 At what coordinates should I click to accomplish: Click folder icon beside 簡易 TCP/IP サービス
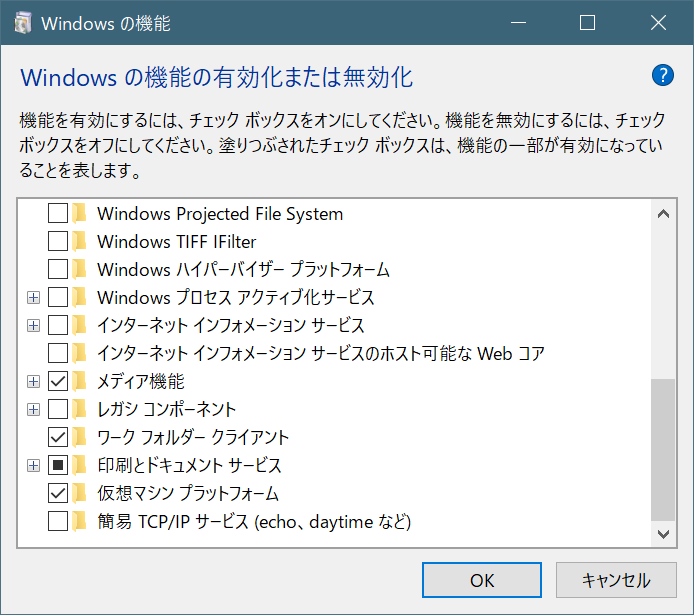(x=80, y=521)
